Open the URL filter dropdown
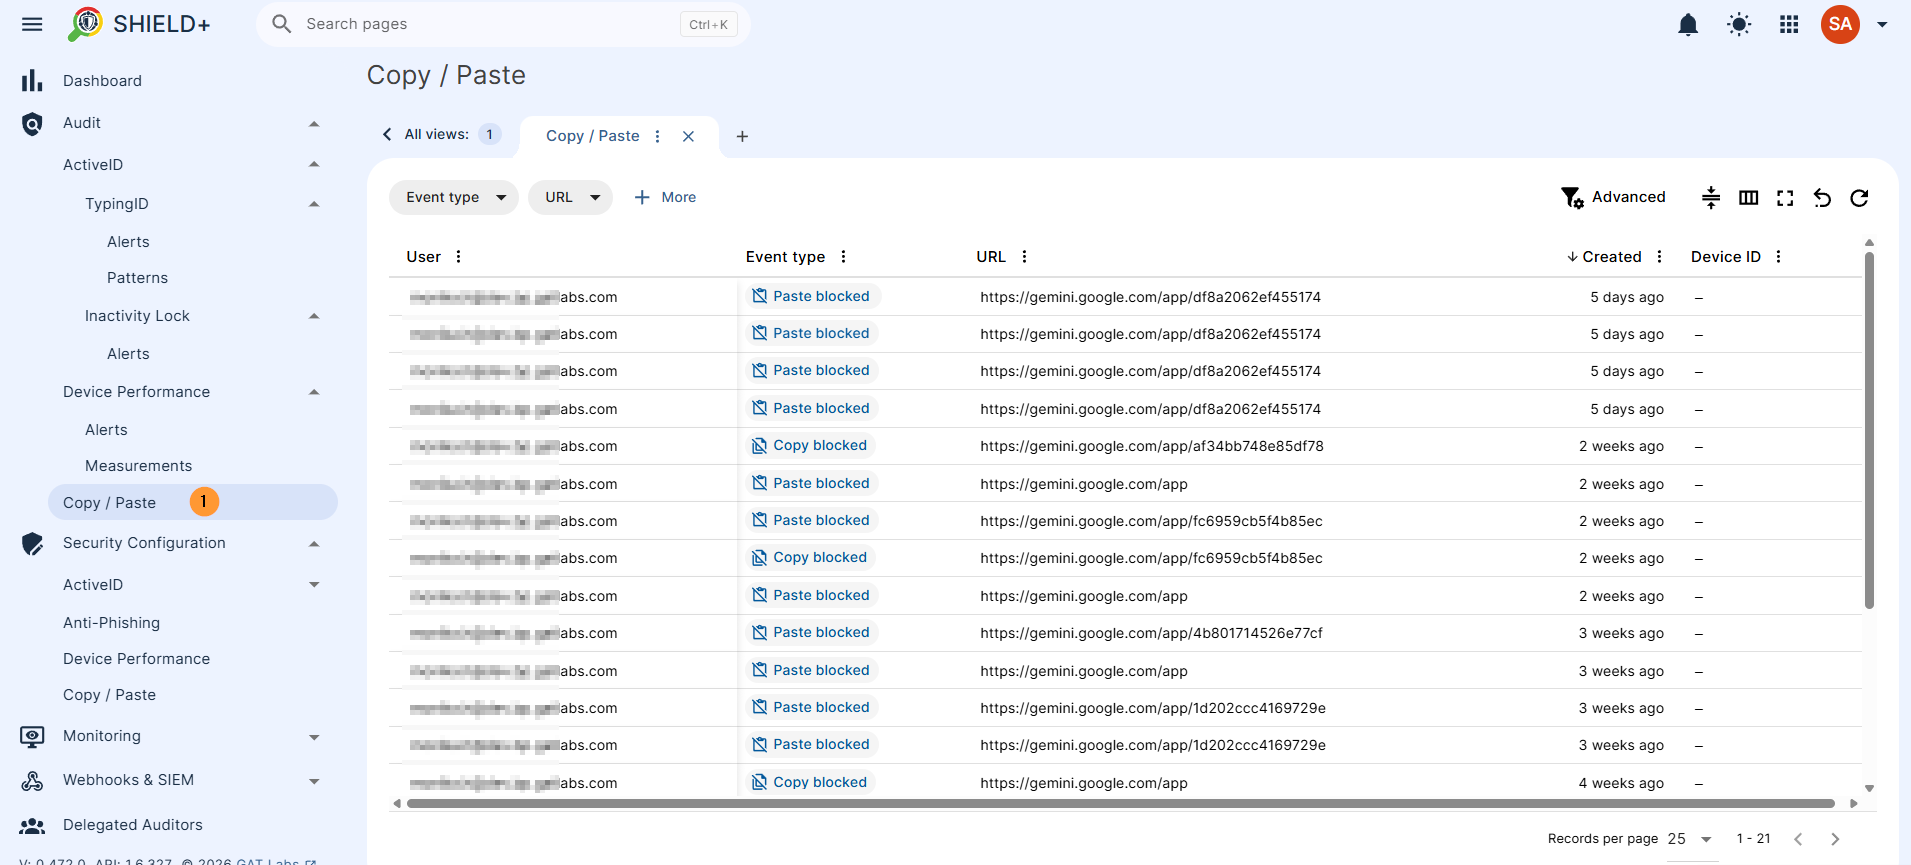 [570, 197]
